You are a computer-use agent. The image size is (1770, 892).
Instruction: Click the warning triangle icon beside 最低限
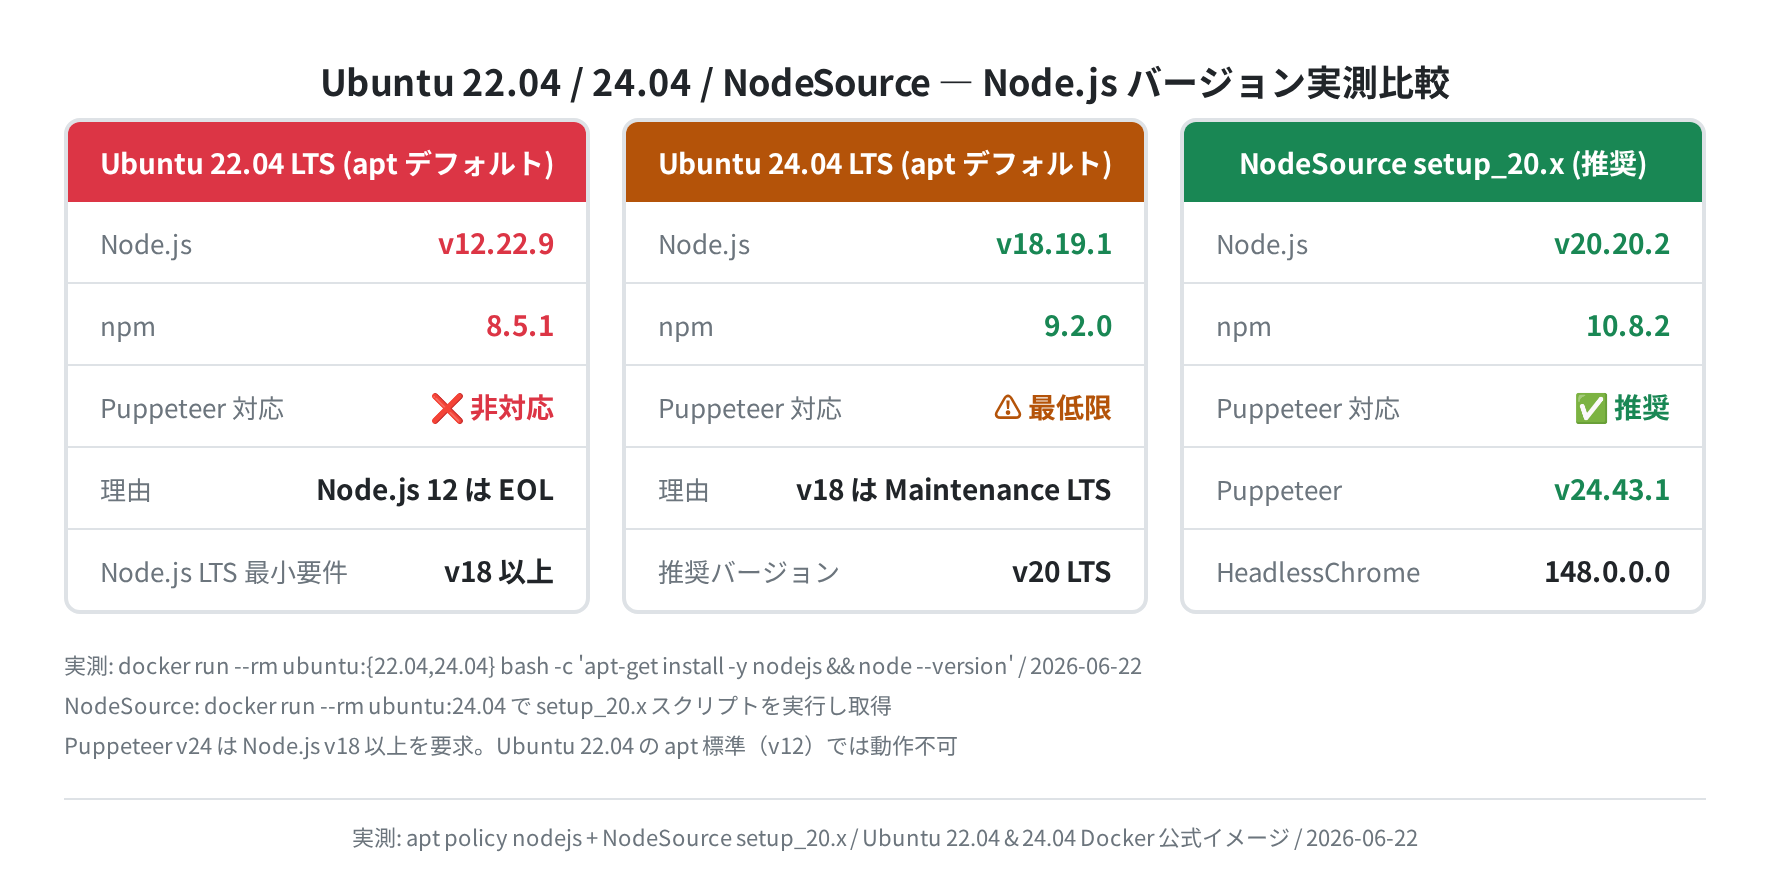1008,407
